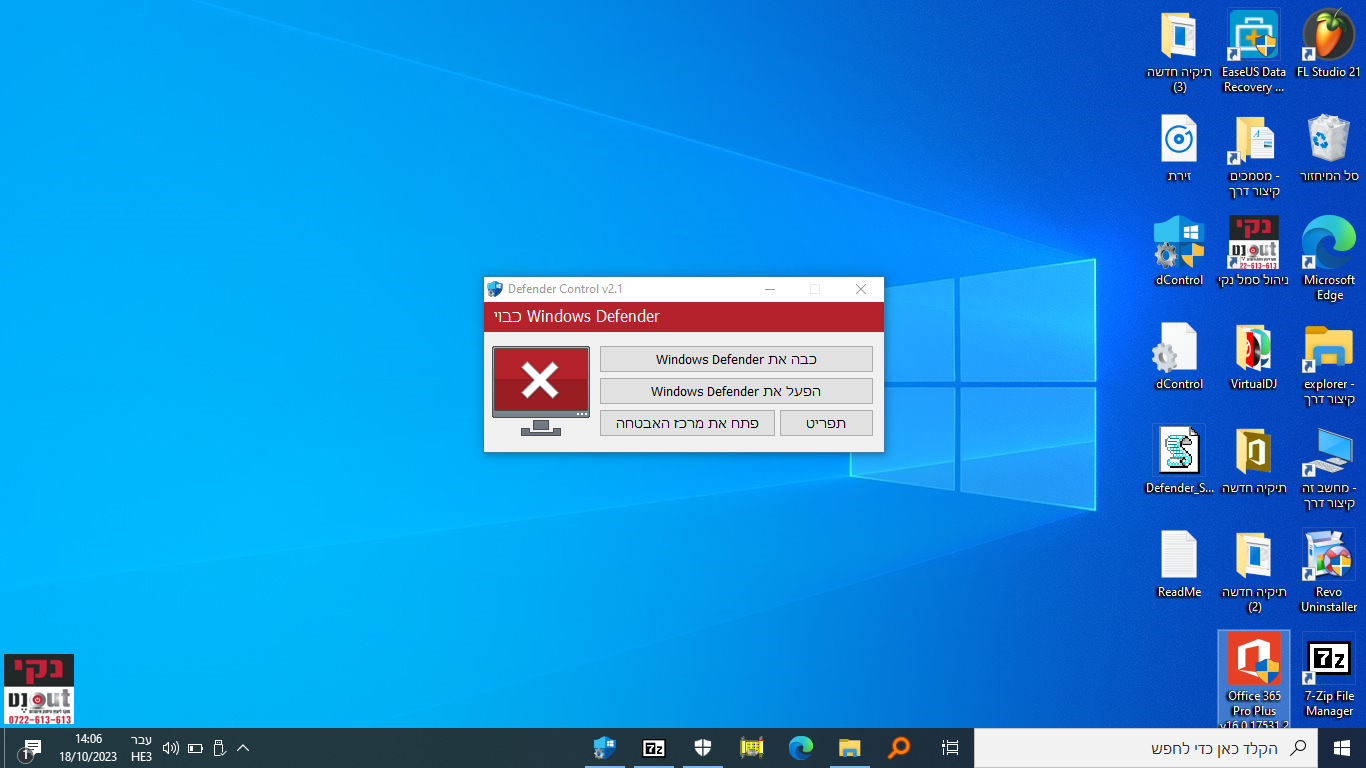Viewport: 1366px width, 768px height.
Task: Click the USB safely remove hardware tray icon
Action: [x=219, y=748]
